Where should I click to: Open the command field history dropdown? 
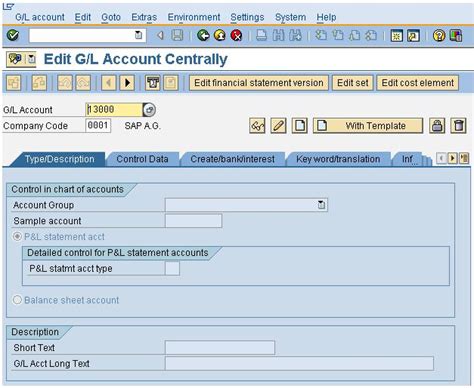(138, 35)
